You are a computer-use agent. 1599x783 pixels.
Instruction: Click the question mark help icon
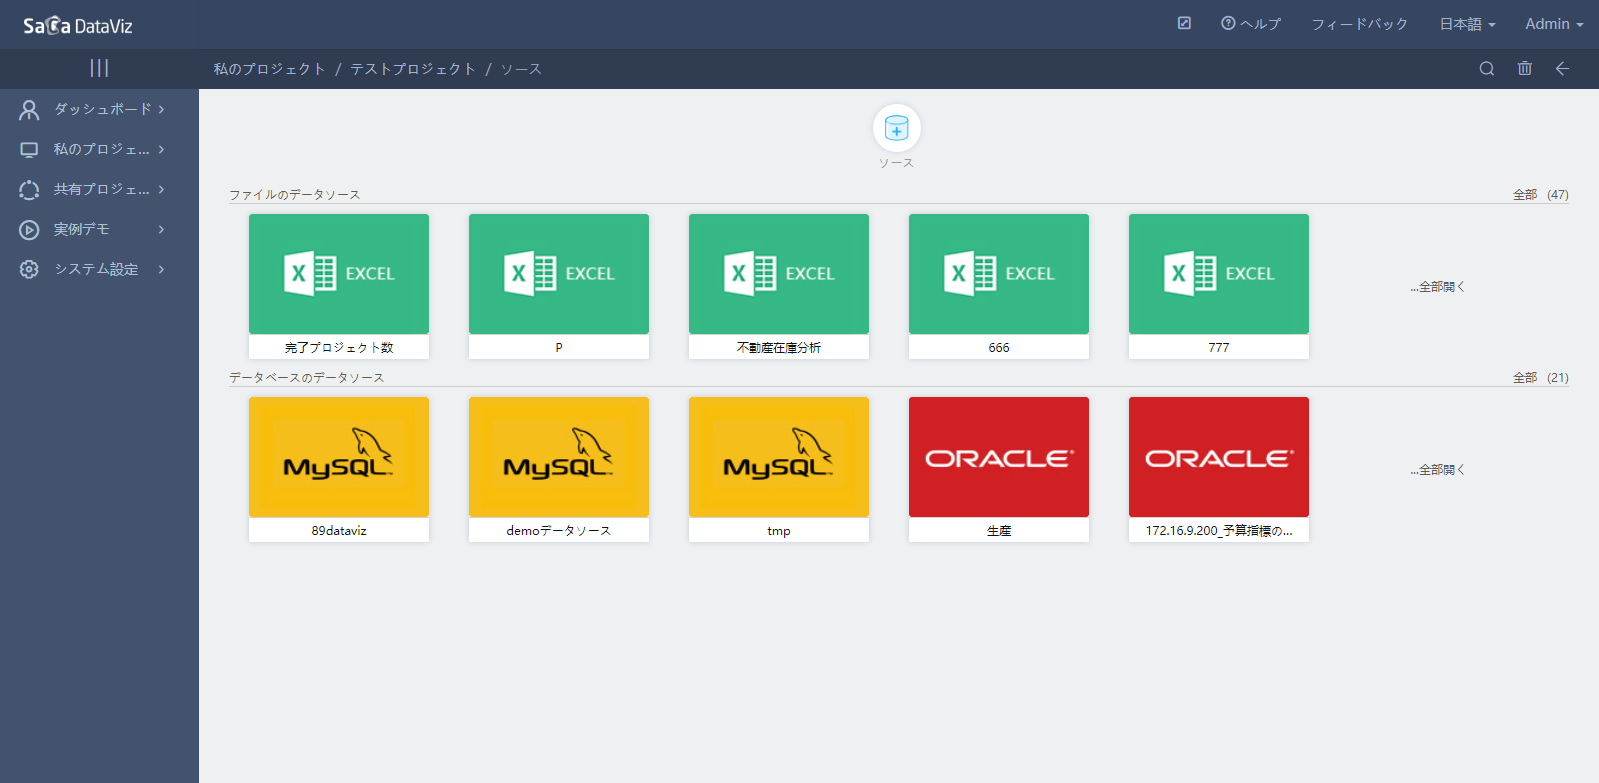click(x=1228, y=23)
